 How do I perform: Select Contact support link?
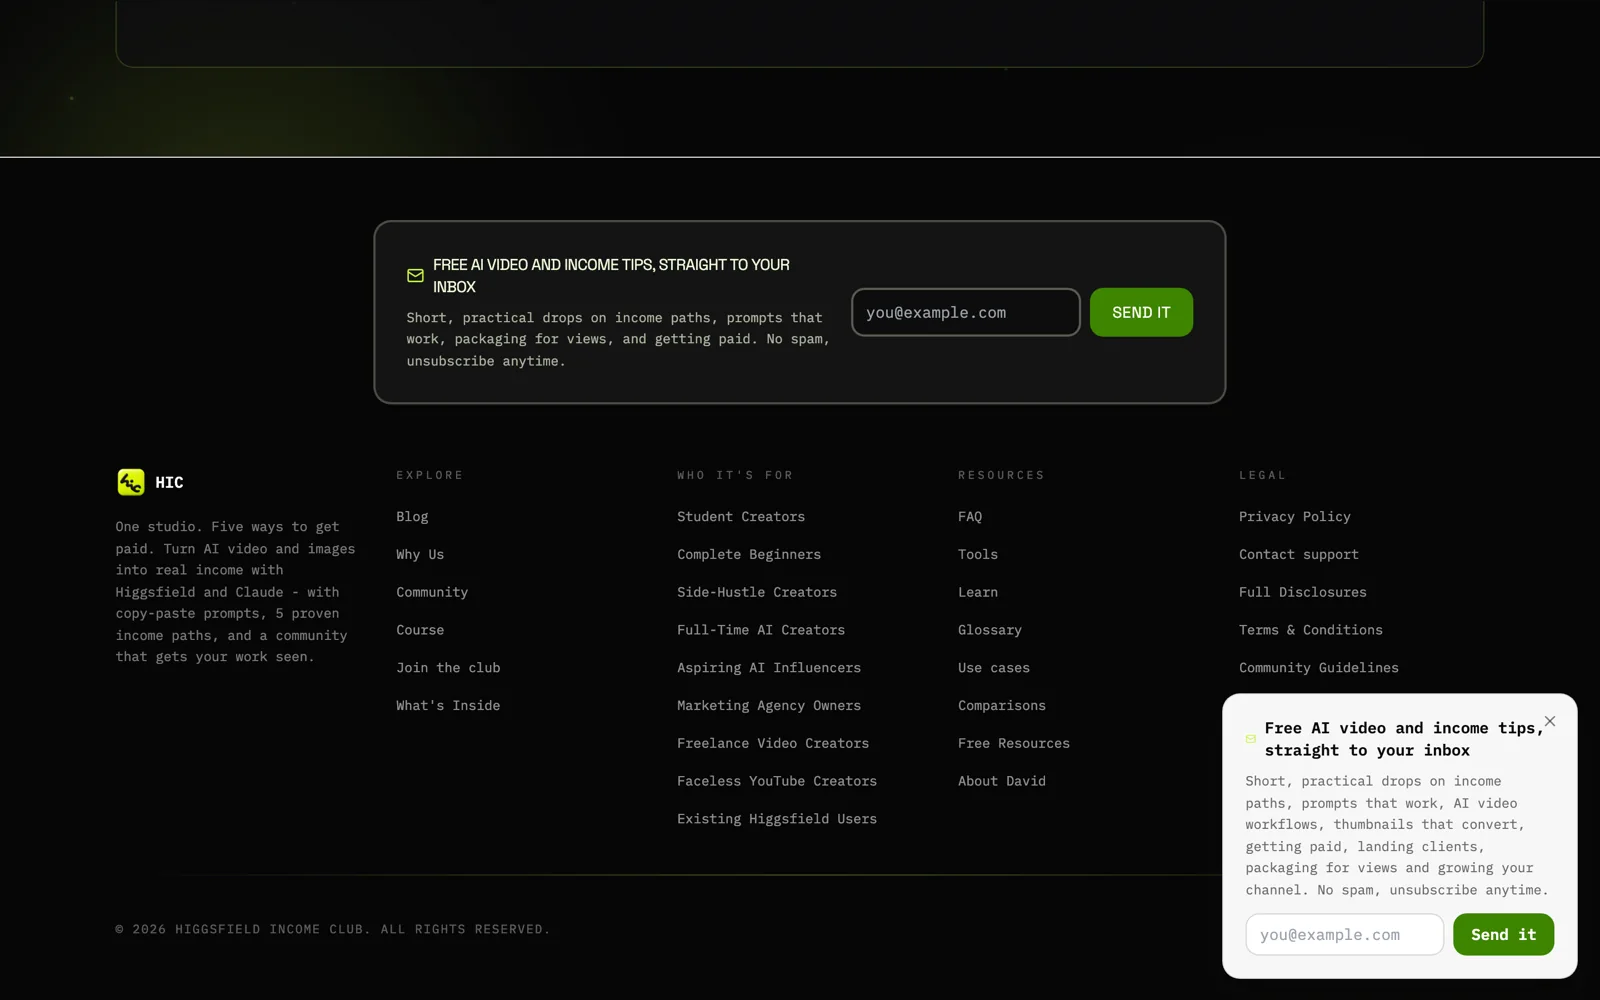1299,554
